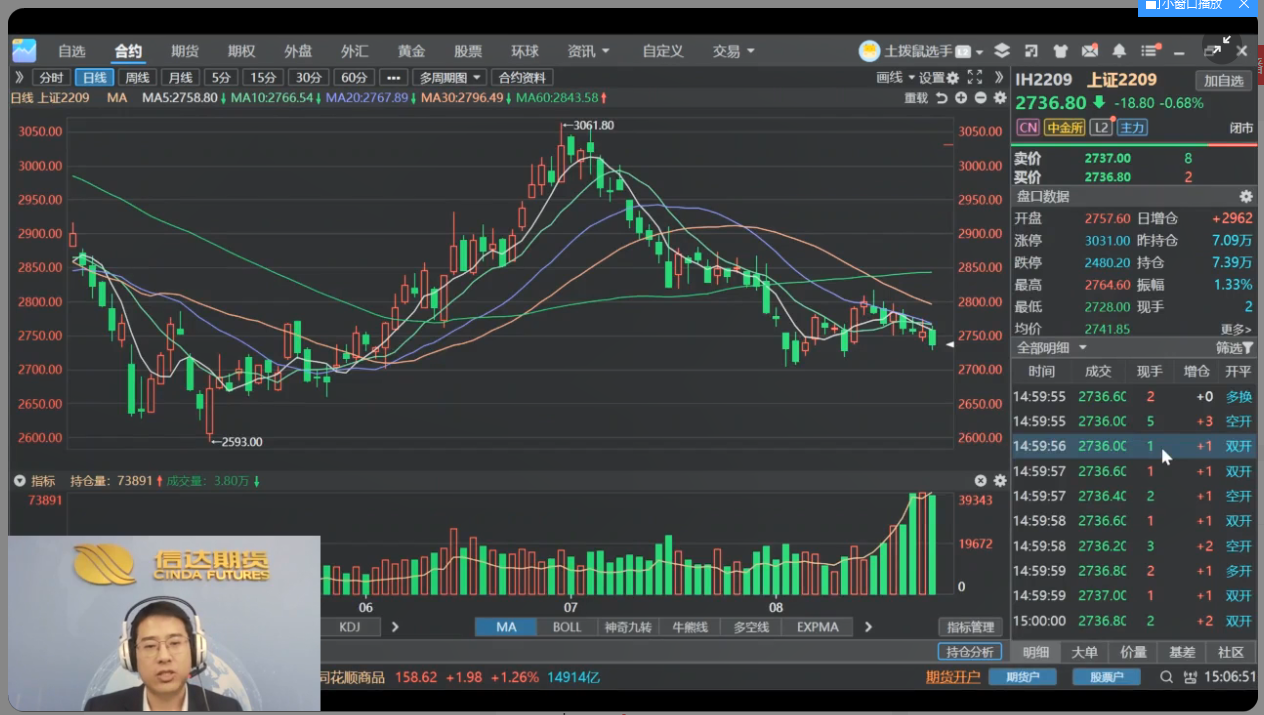
Task: Open the mail envelope icon
Action: tap(1090, 51)
